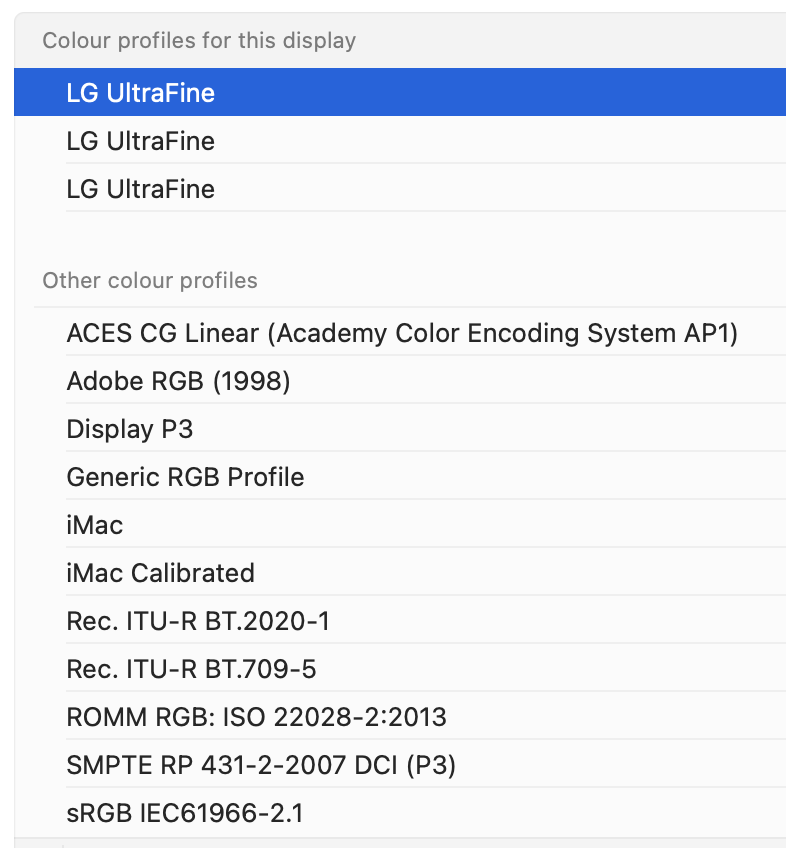
Task: Select ROMM RGB: ISO 22028-2:2013
Action: [x=256, y=717]
